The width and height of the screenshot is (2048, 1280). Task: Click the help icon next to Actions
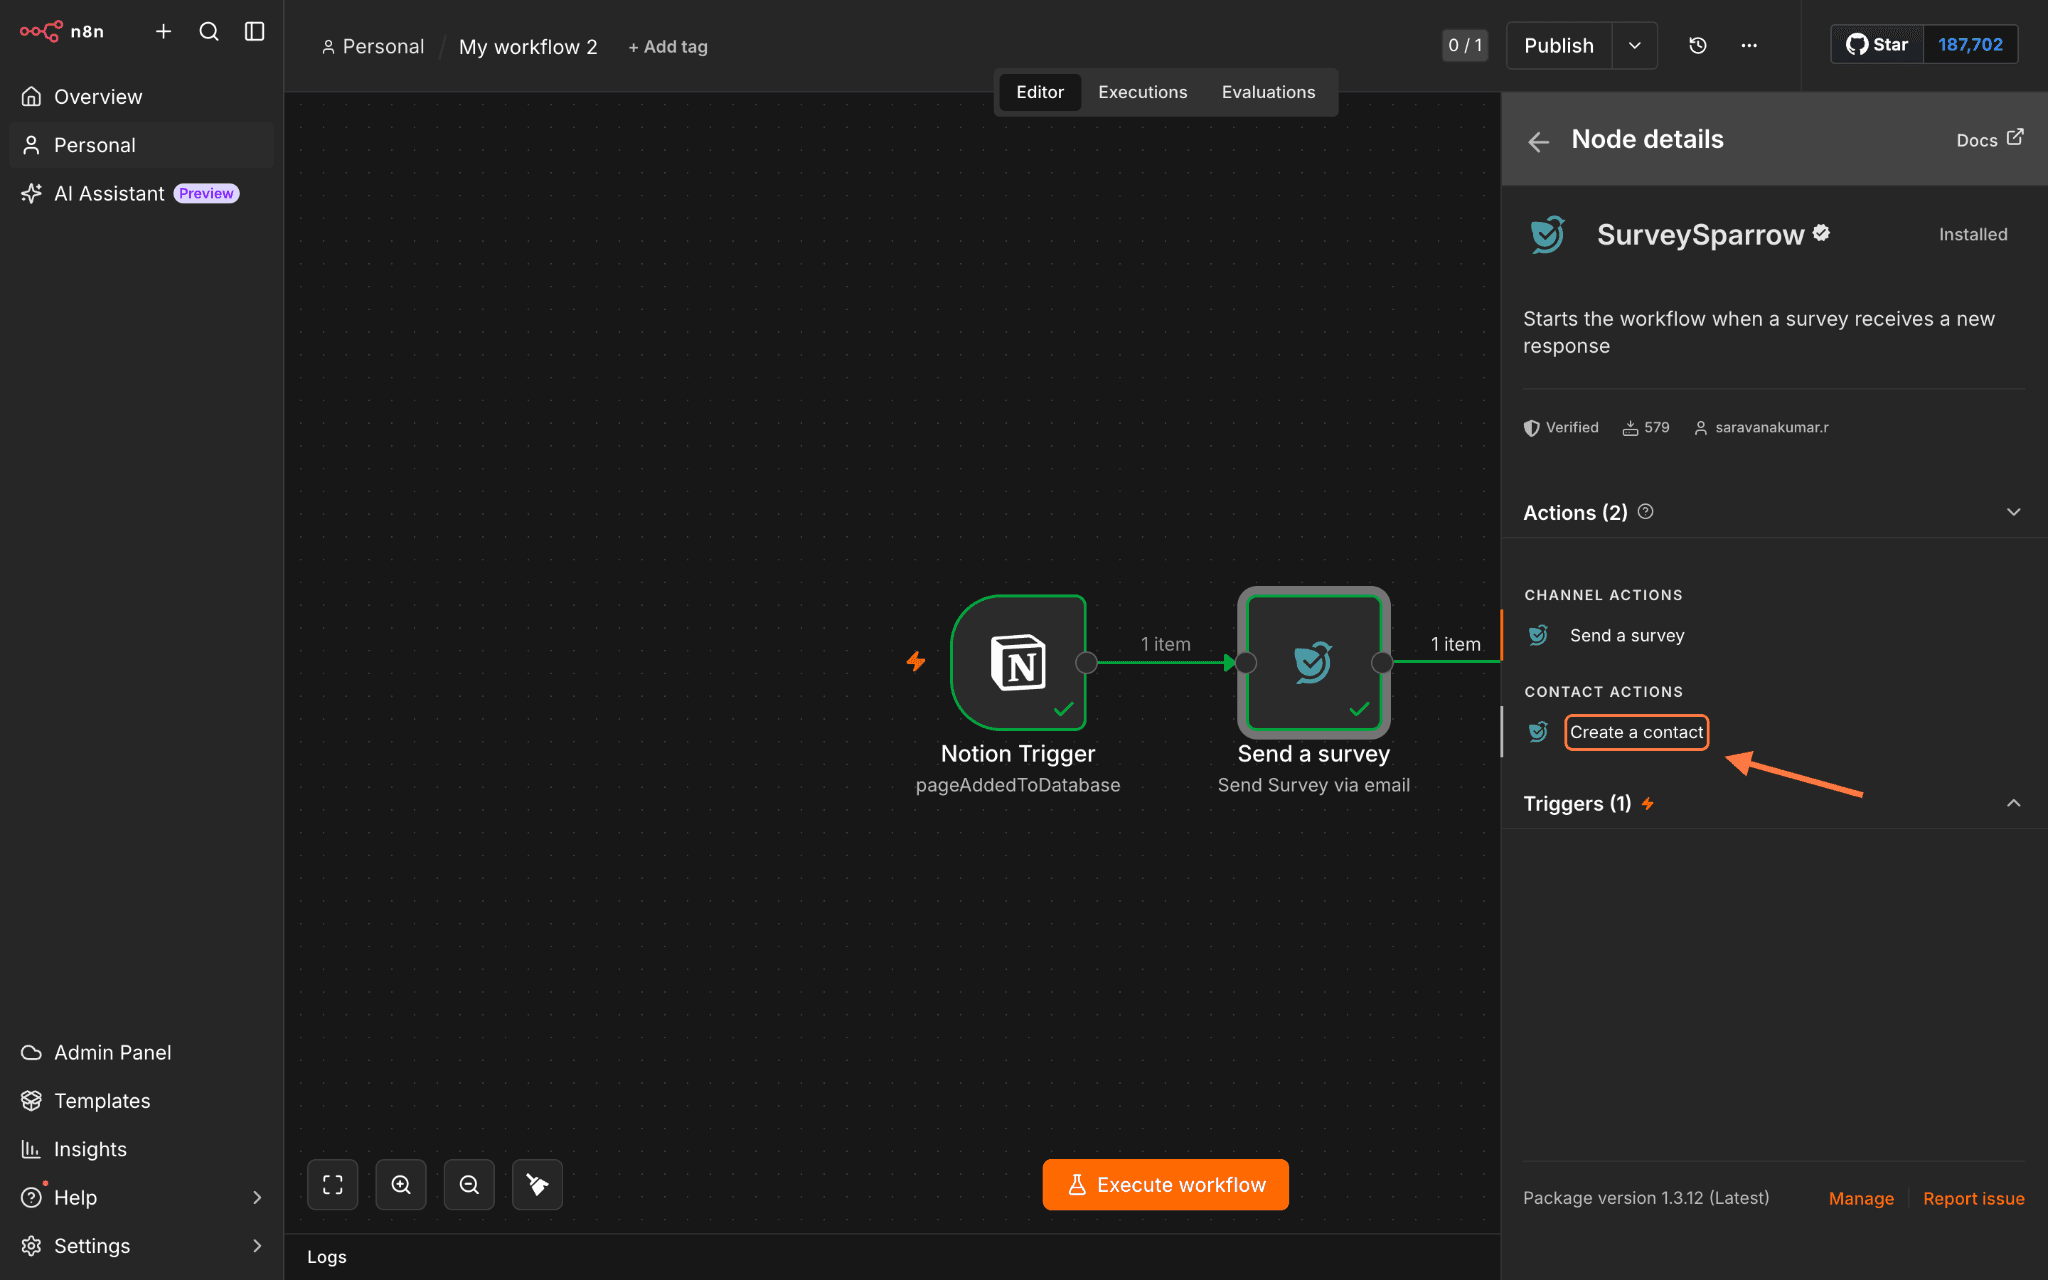(x=1646, y=511)
